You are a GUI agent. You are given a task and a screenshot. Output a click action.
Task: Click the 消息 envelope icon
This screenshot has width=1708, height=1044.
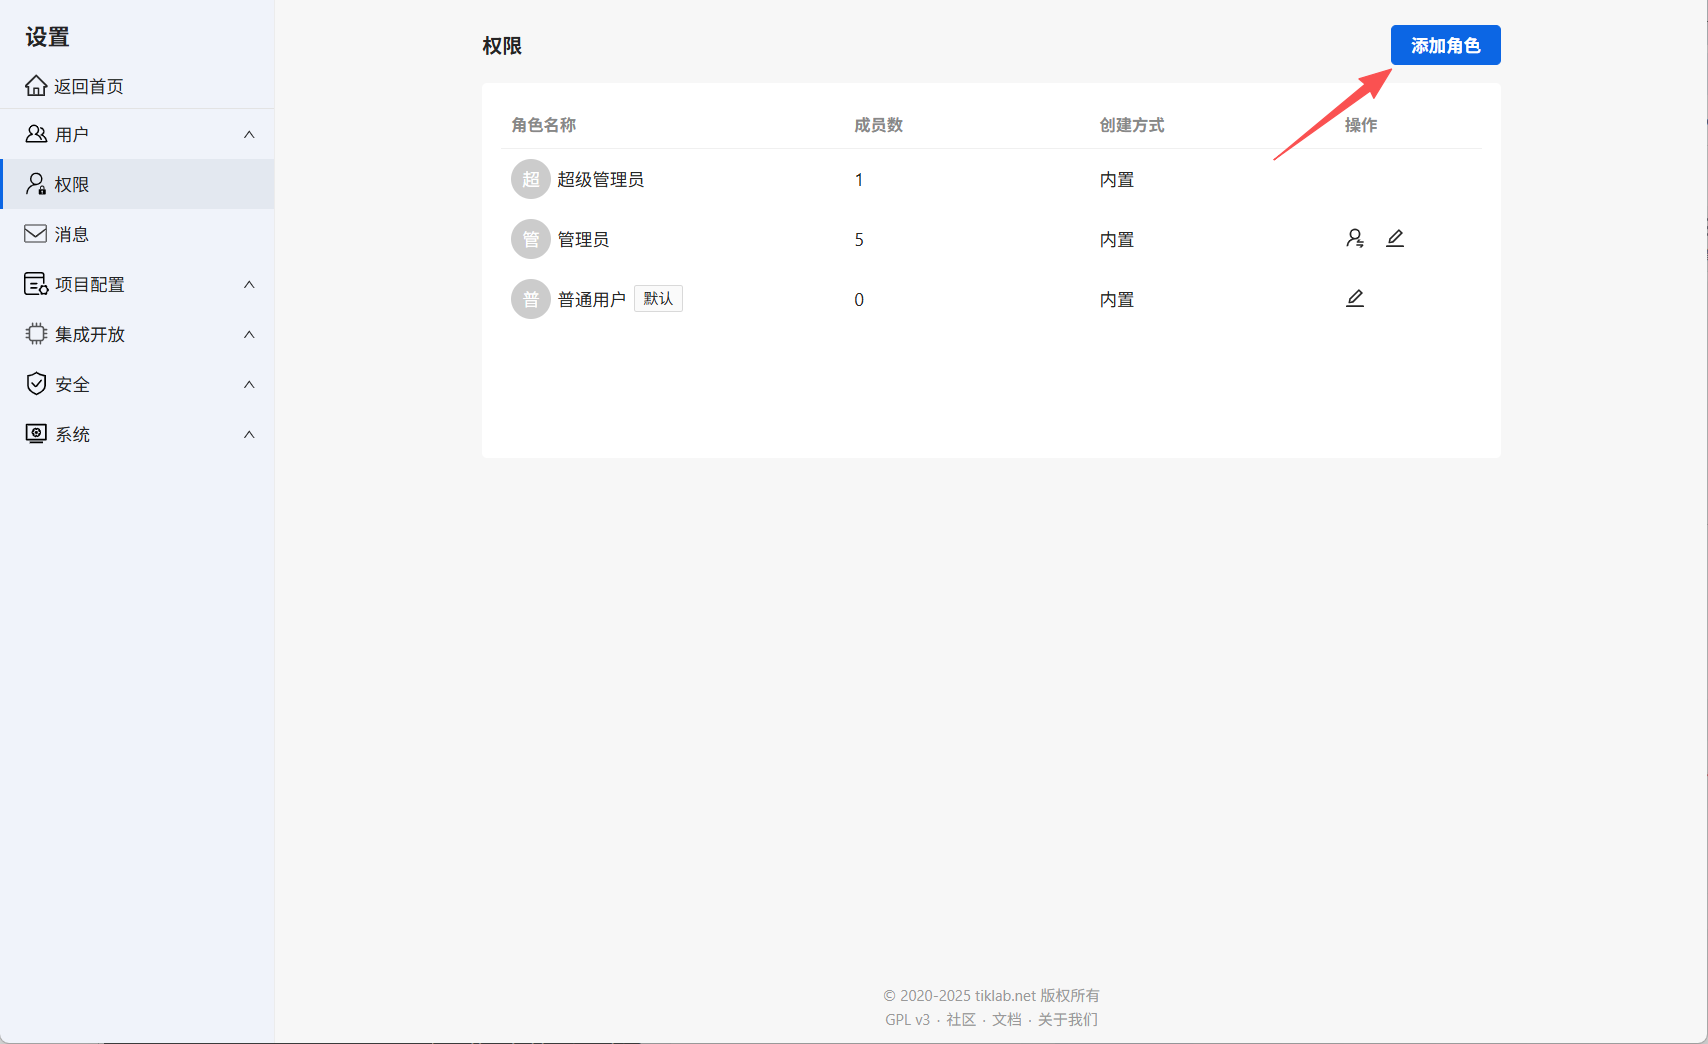[x=36, y=234]
